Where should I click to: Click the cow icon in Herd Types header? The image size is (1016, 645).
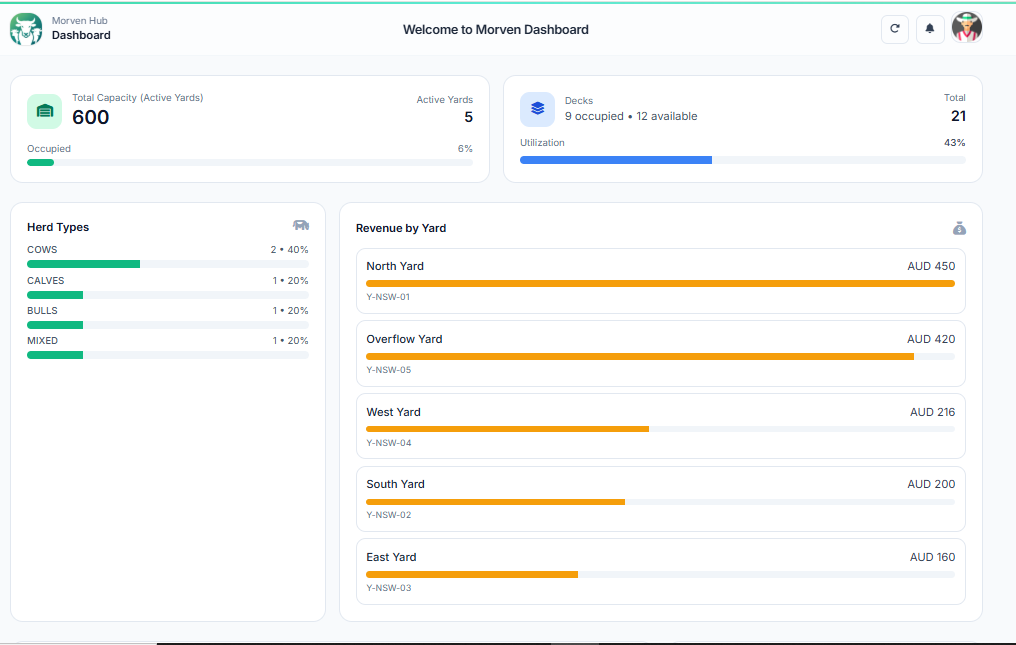(x=301, y=226)
